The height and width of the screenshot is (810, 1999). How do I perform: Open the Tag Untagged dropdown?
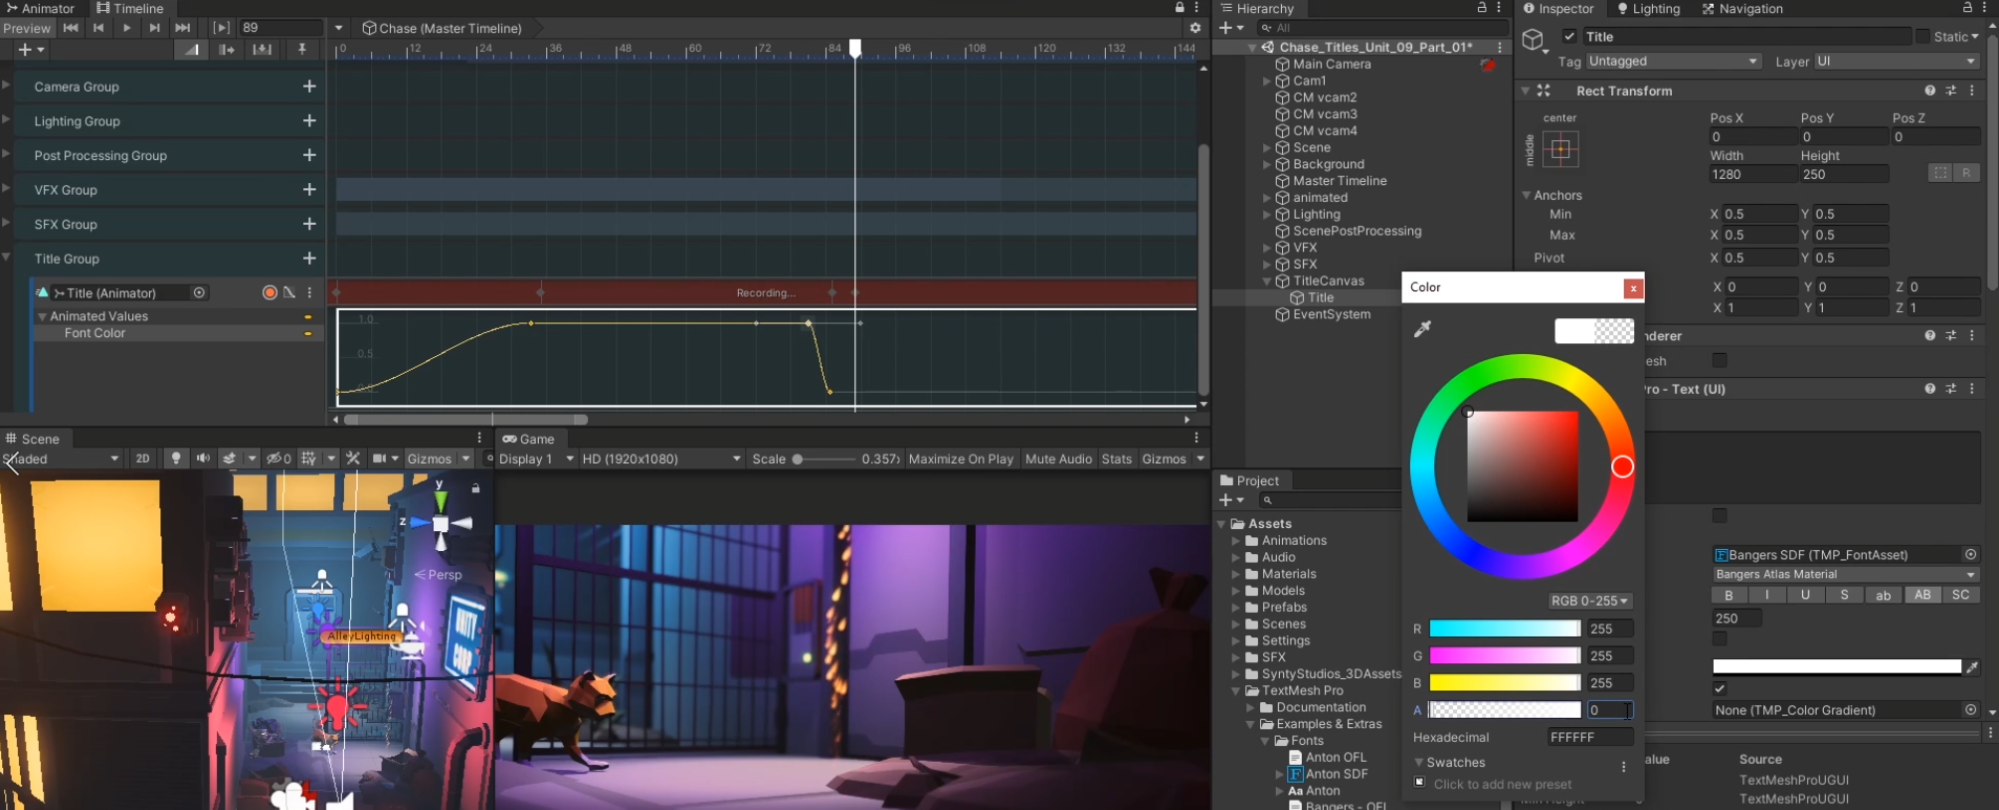(1672, 62)
